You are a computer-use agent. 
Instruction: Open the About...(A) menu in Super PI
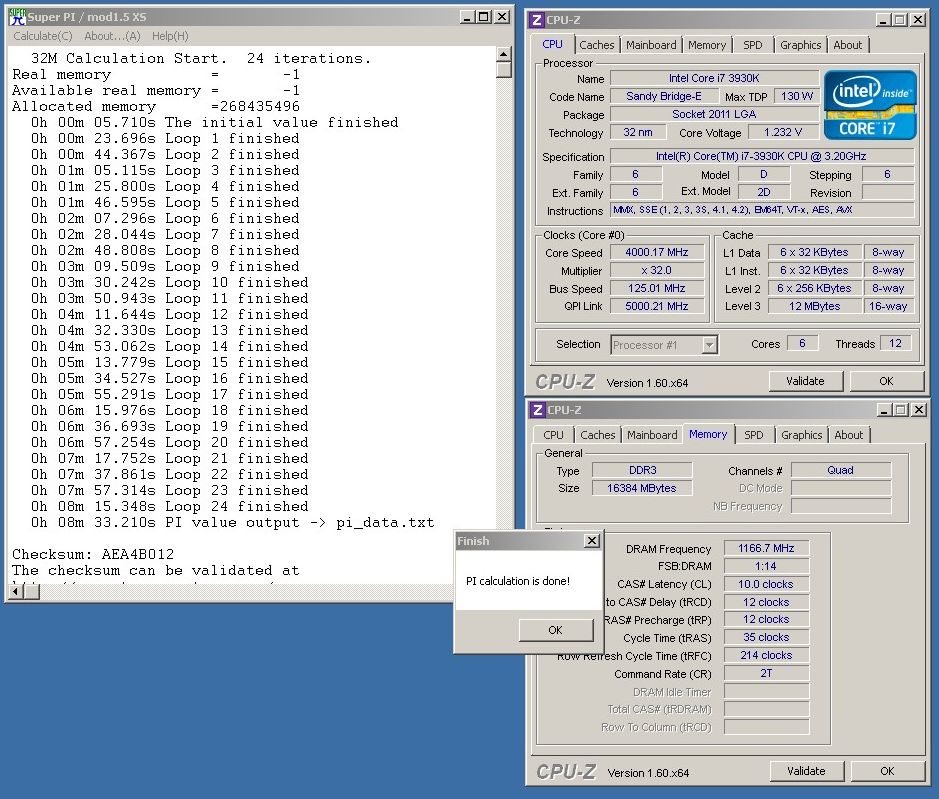tap(112, 36)
